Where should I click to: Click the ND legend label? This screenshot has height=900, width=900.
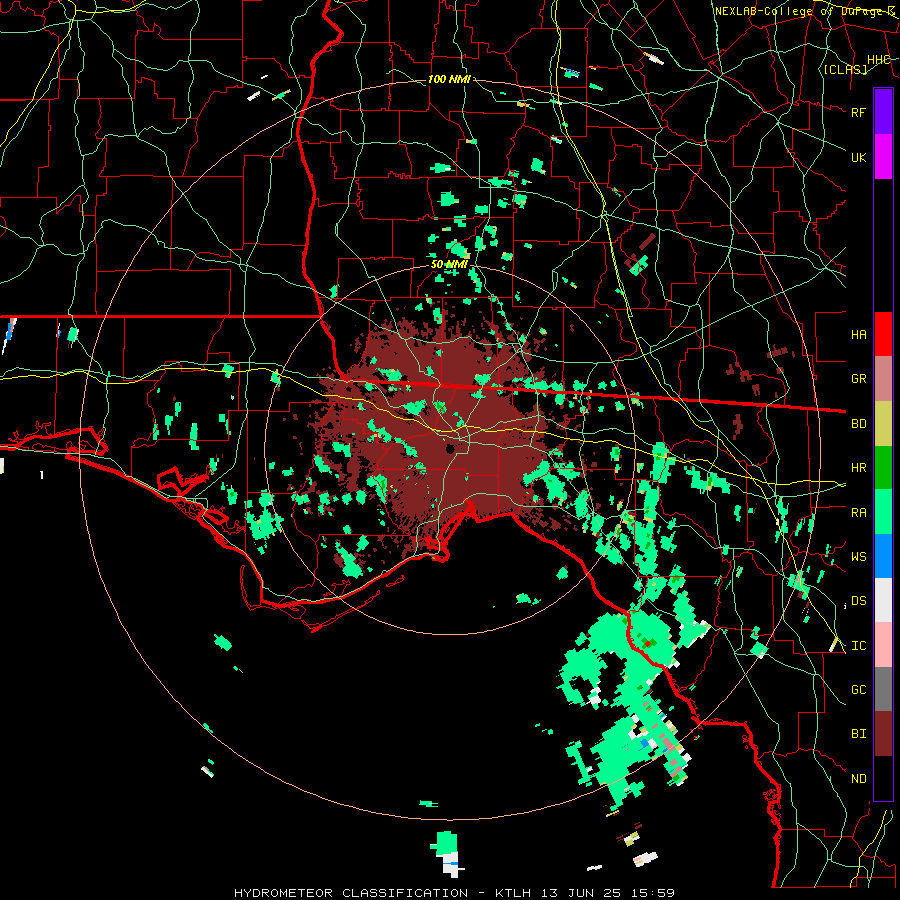point(858,779)
